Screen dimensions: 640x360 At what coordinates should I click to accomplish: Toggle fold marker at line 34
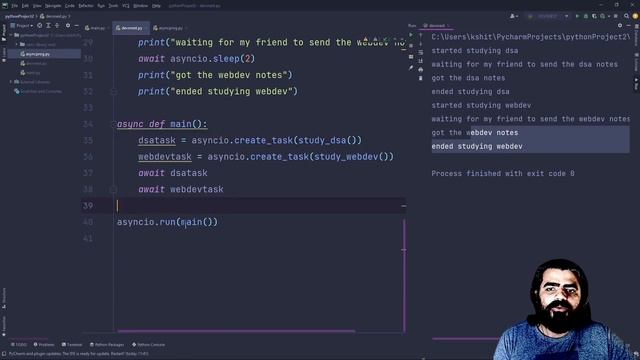[x=114, y=124]
